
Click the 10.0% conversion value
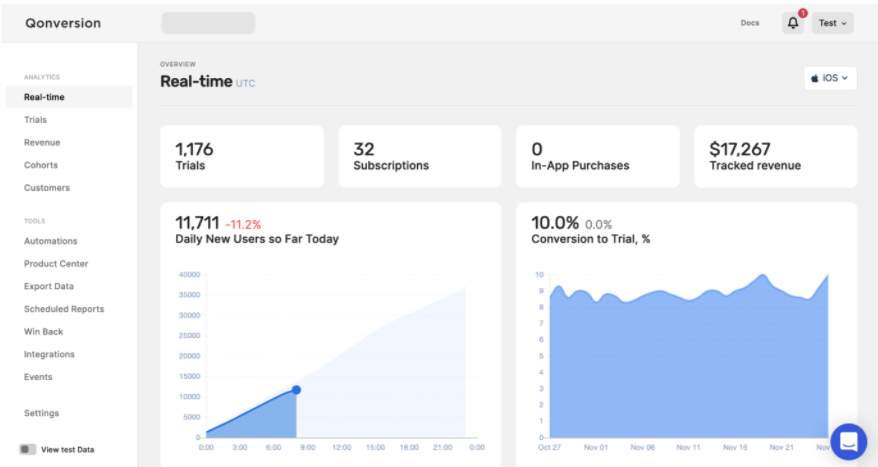pos(555,223)
